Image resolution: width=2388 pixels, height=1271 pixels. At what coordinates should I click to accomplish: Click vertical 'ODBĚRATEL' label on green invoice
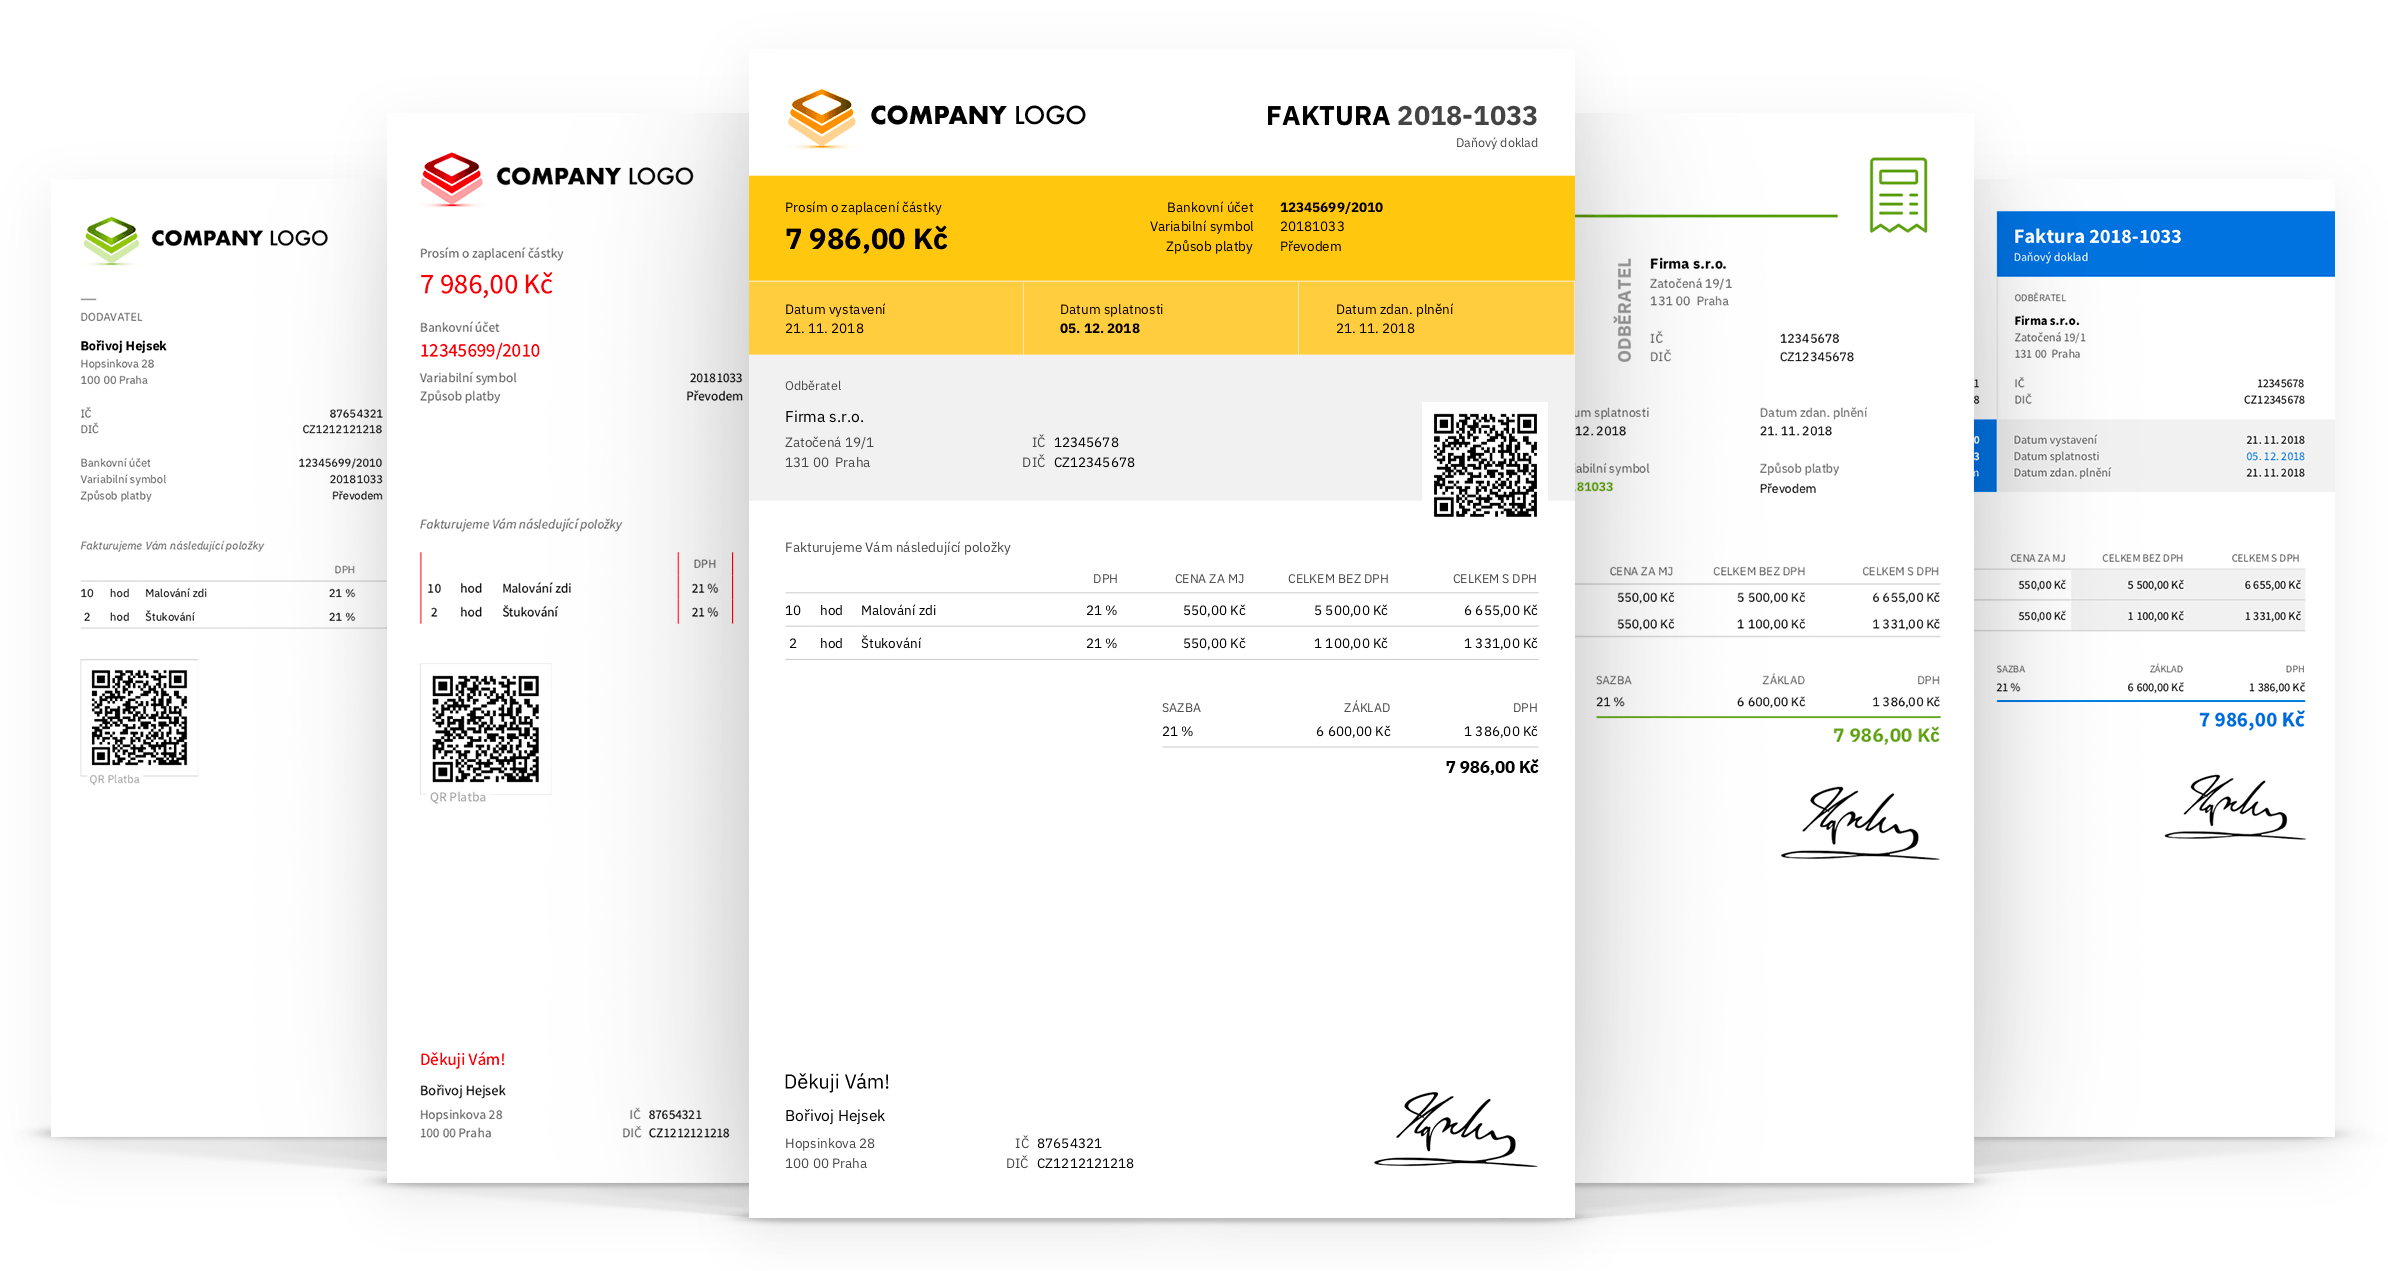point(1624,310)
